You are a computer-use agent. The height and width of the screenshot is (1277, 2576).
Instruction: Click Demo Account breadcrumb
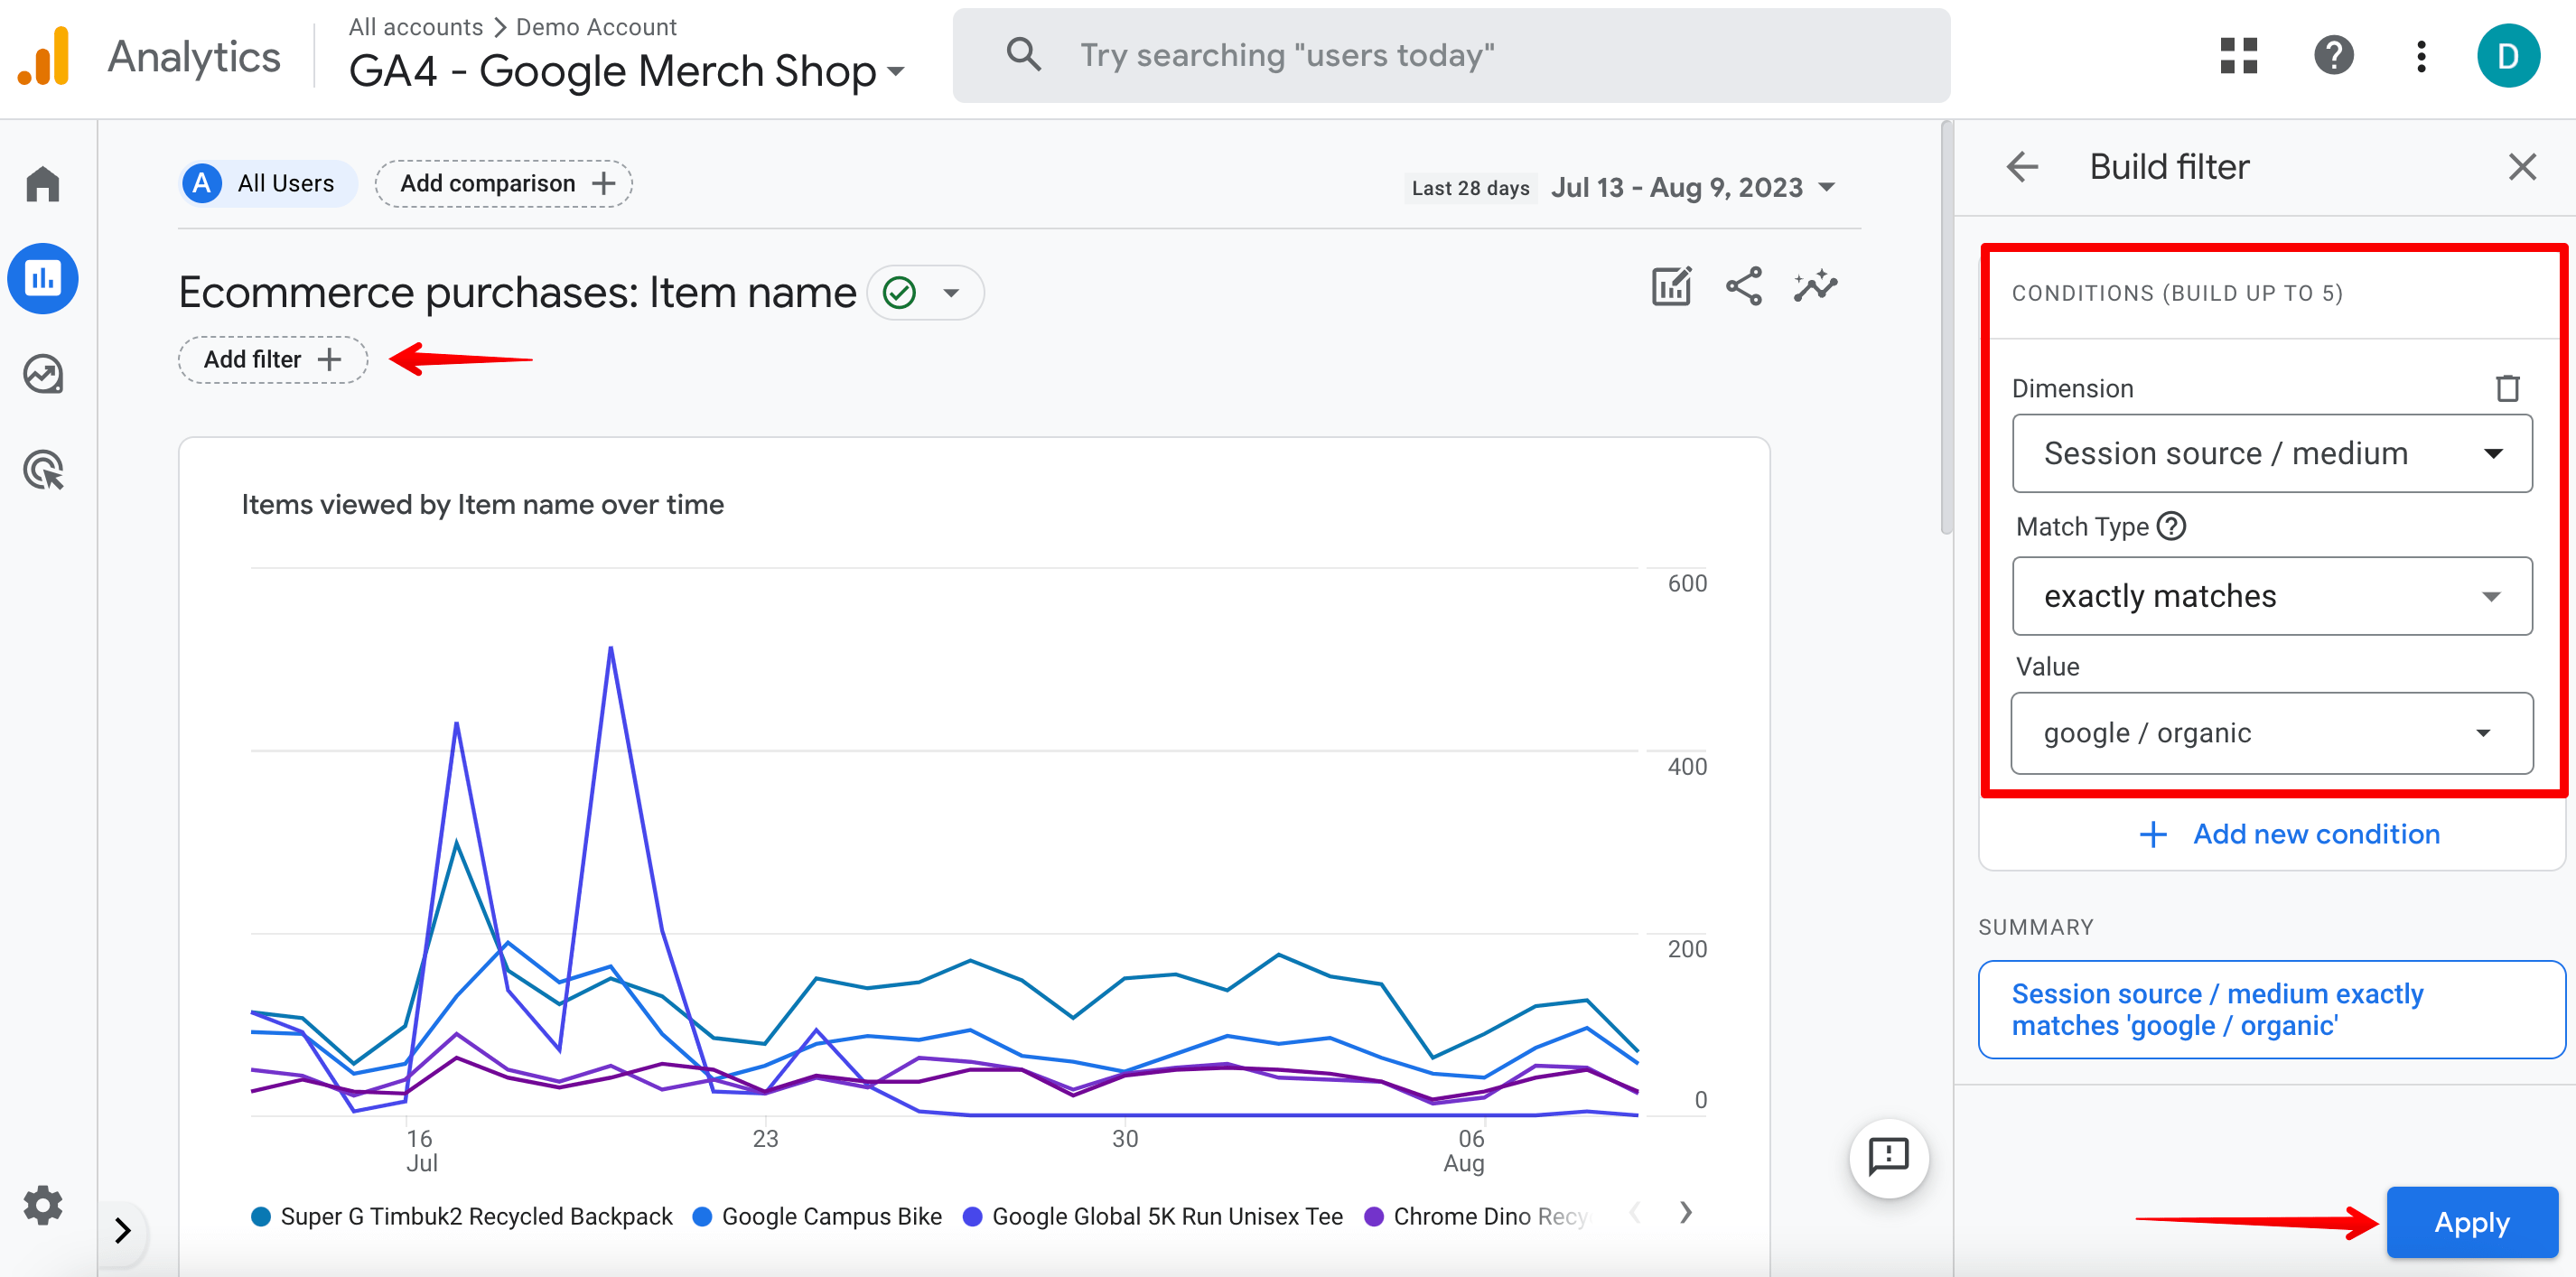click(596, 27)
